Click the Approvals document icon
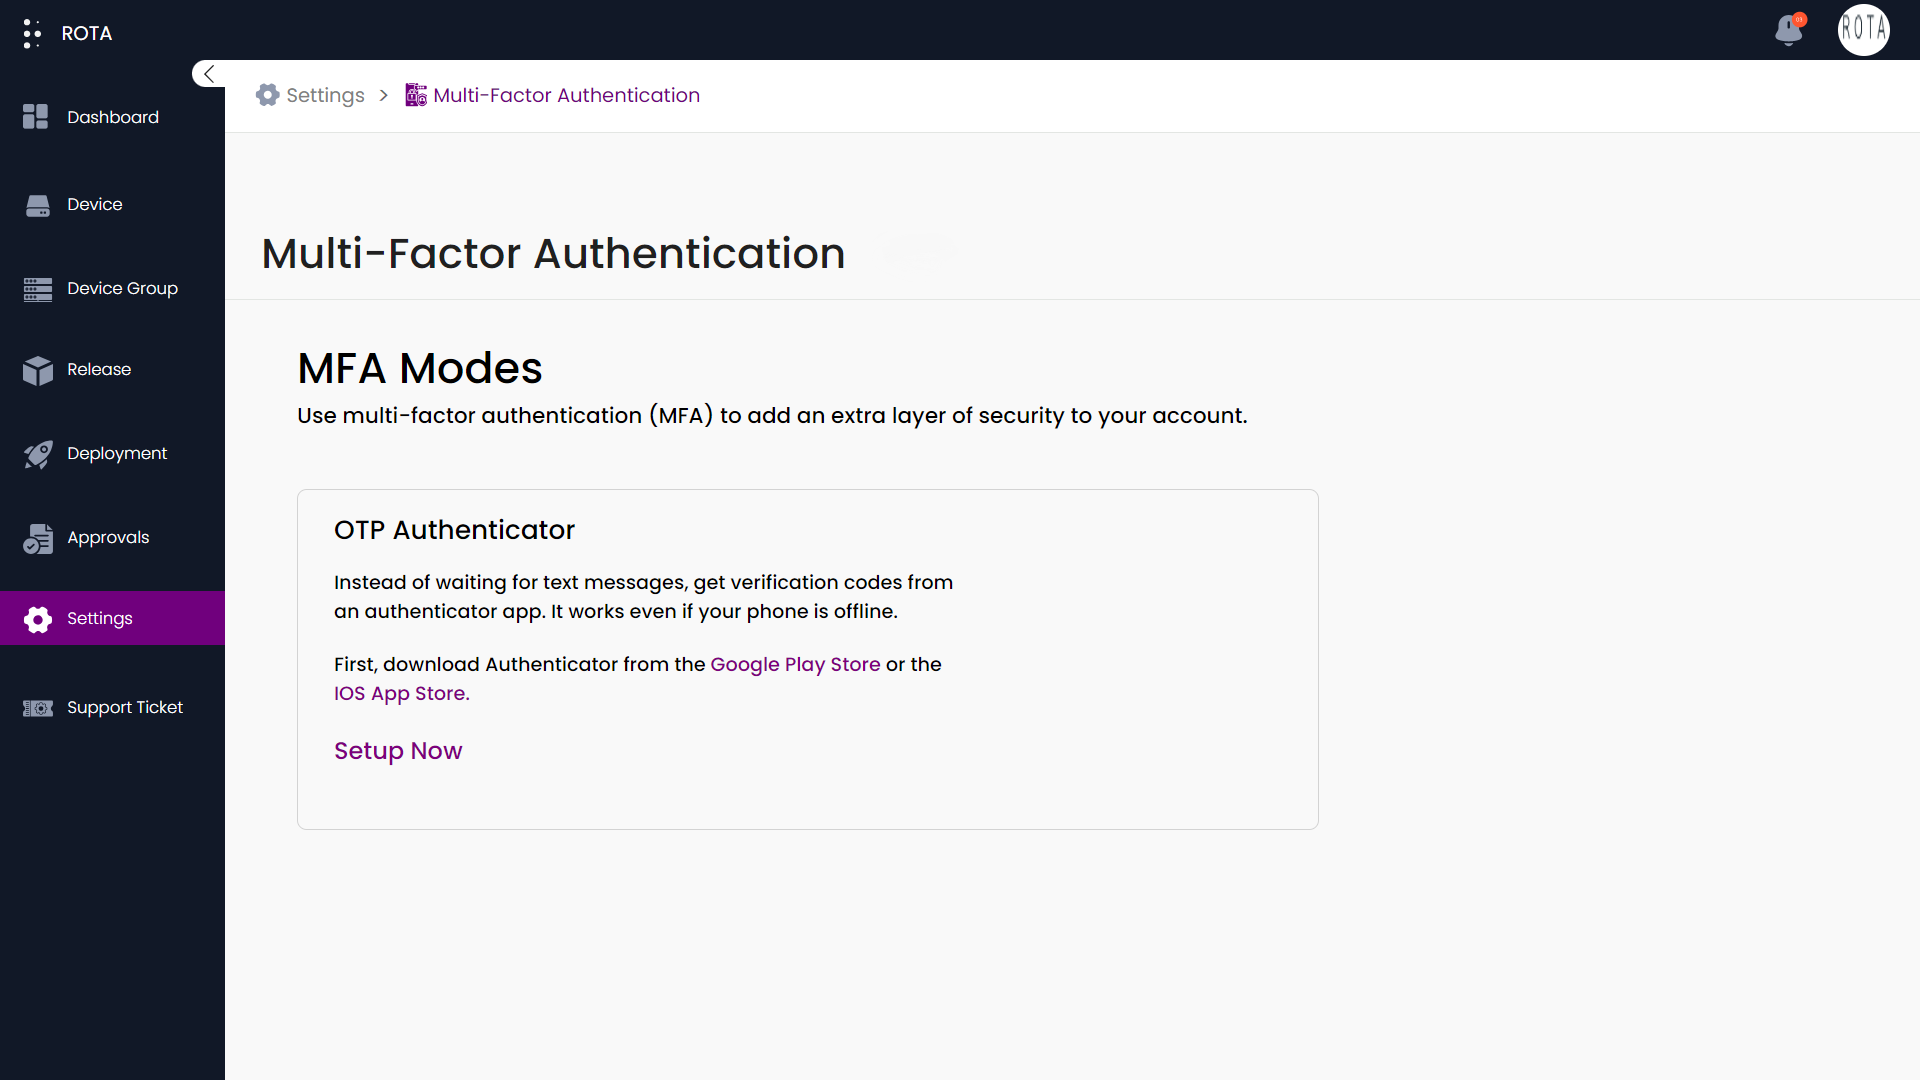This screenshot has height=1080, width=1920. click(x=38, y=538)
